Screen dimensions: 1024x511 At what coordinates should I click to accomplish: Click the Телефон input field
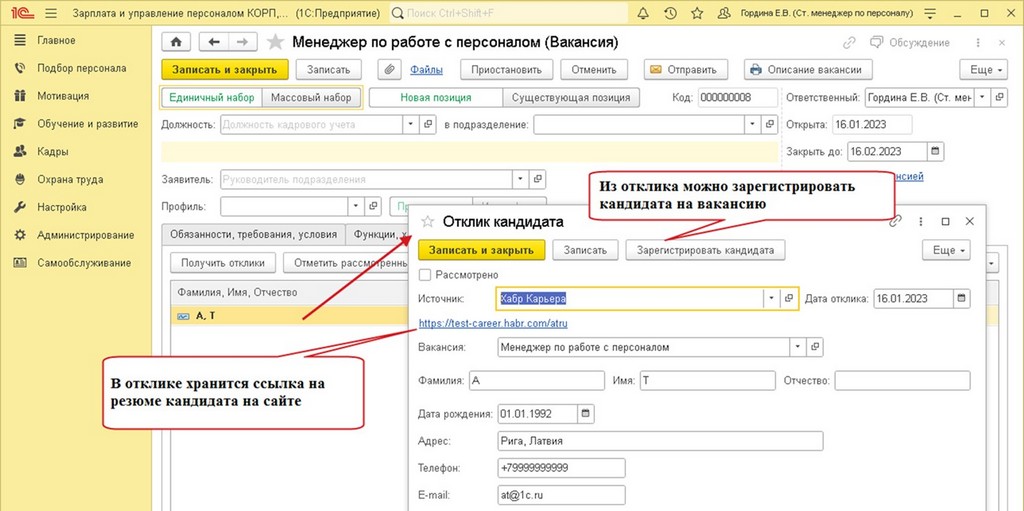coord(561,468)
